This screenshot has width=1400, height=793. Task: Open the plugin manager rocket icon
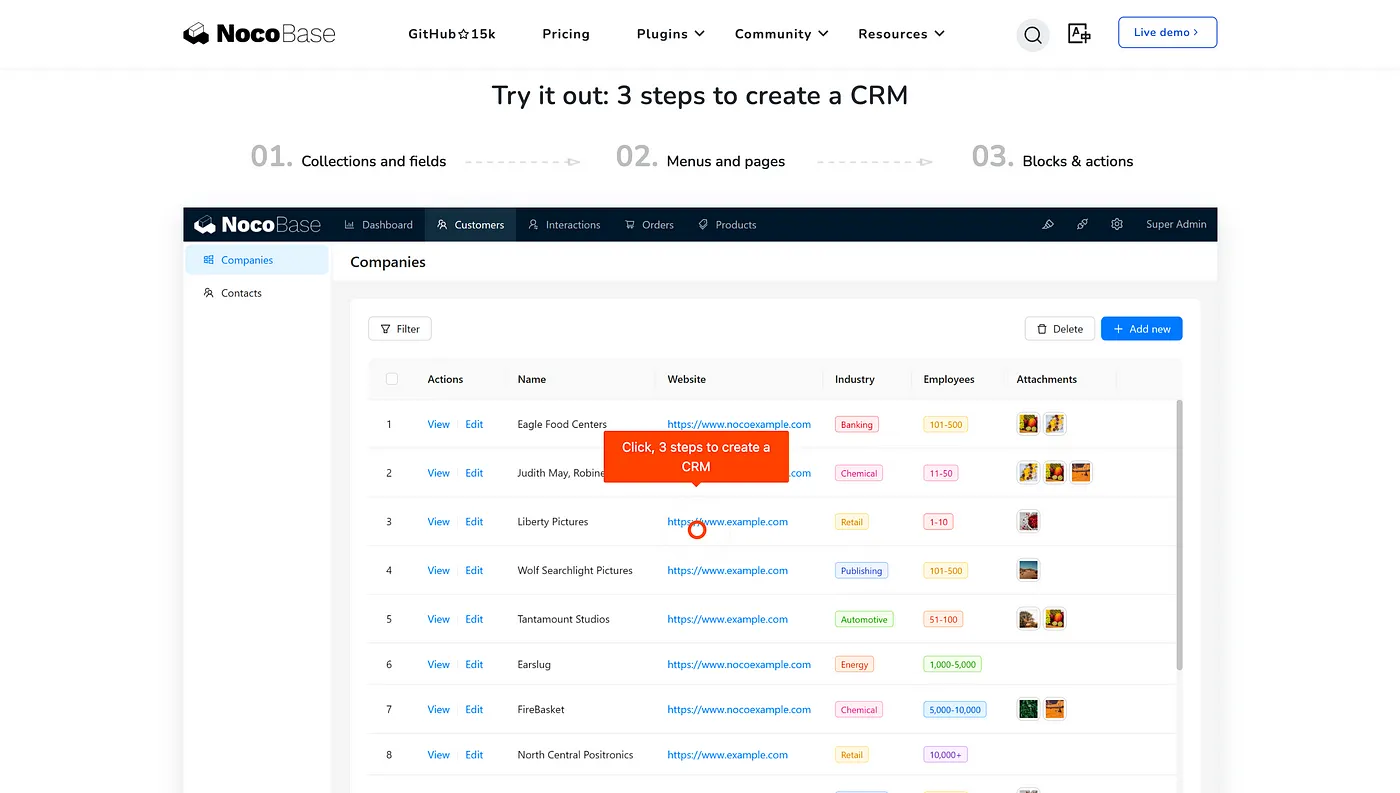point(1082,225)
